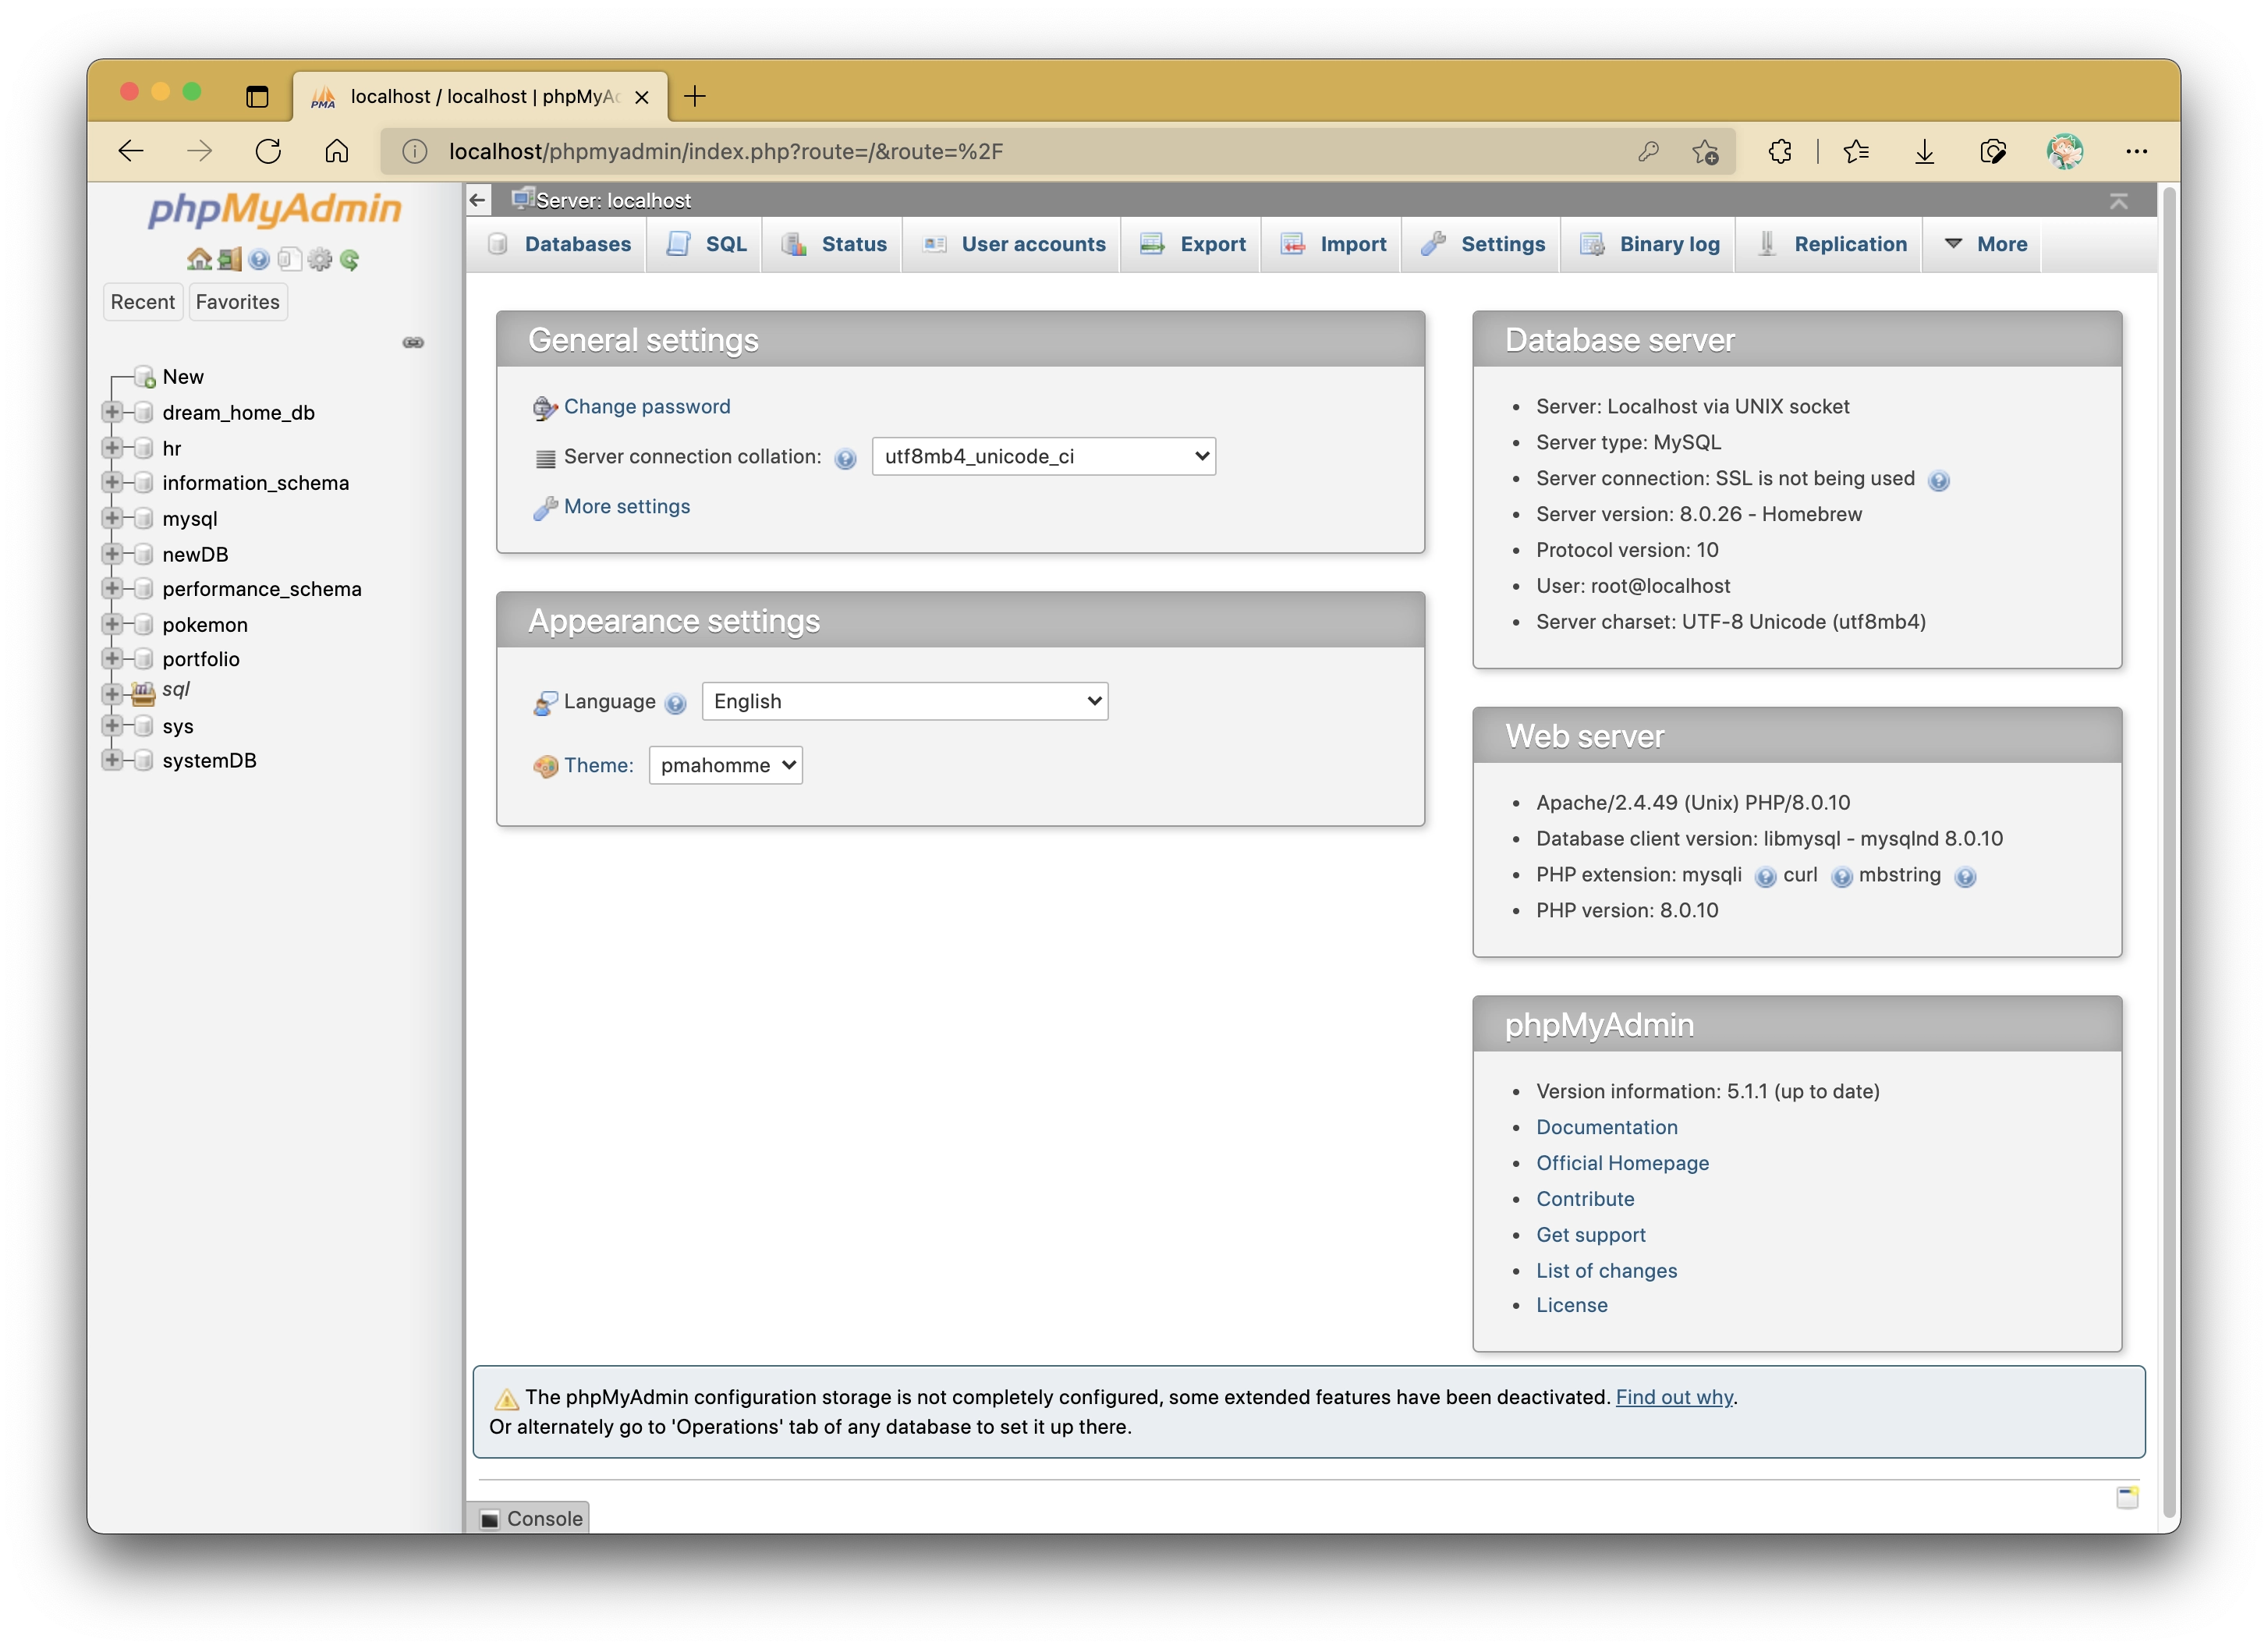Image resolution: width=2268 pixels, height=1649 pixels.
Task: Open the Language dropdown
Action: [x=904, y=702]
